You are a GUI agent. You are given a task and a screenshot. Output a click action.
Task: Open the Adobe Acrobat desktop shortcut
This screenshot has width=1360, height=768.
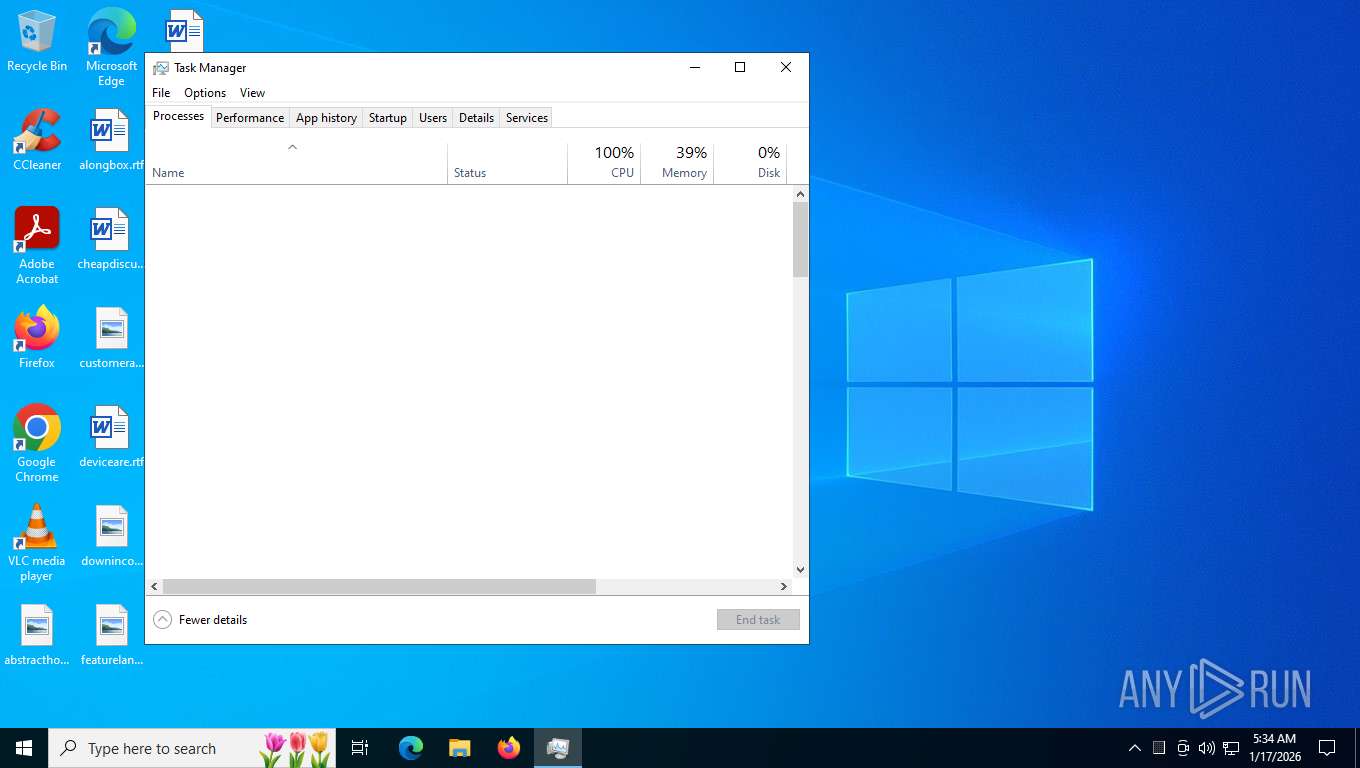37,246
